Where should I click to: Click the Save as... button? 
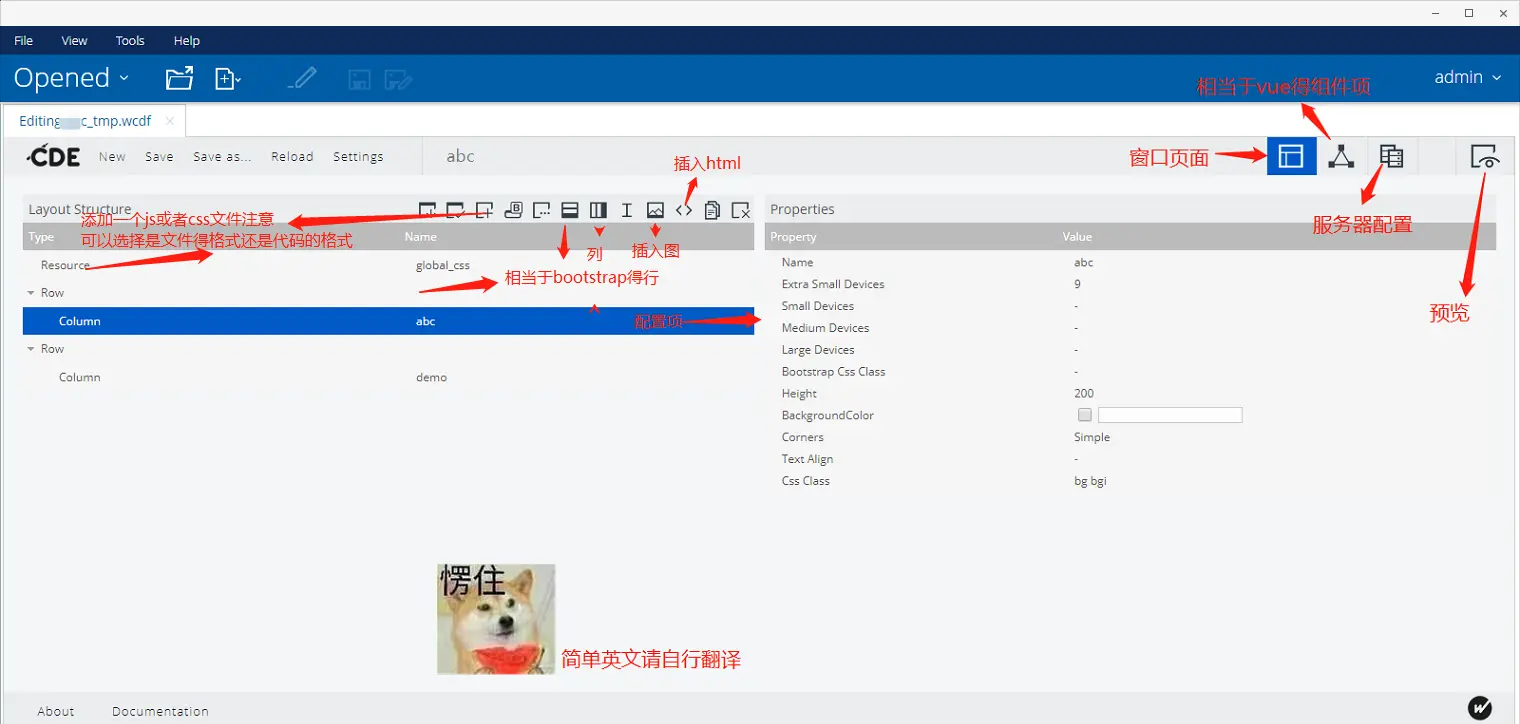(222, 157)
